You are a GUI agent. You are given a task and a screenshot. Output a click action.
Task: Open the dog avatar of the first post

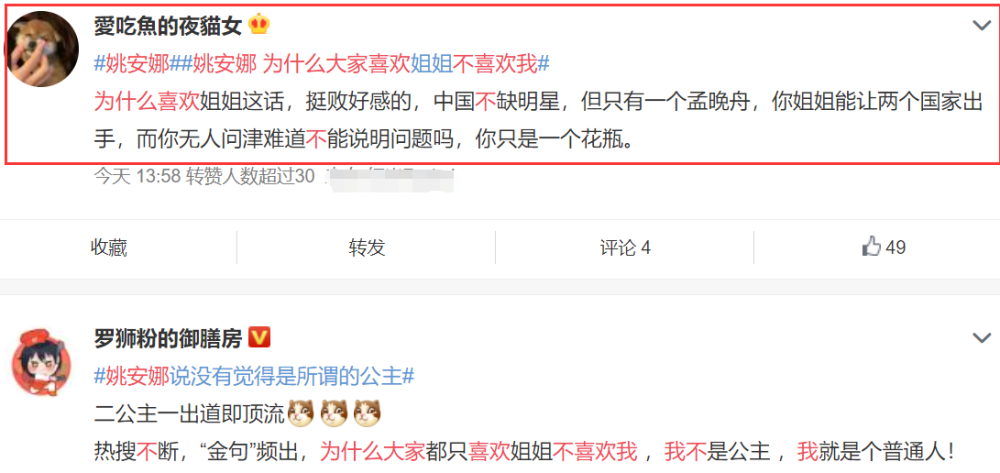[x=42, y=49]
